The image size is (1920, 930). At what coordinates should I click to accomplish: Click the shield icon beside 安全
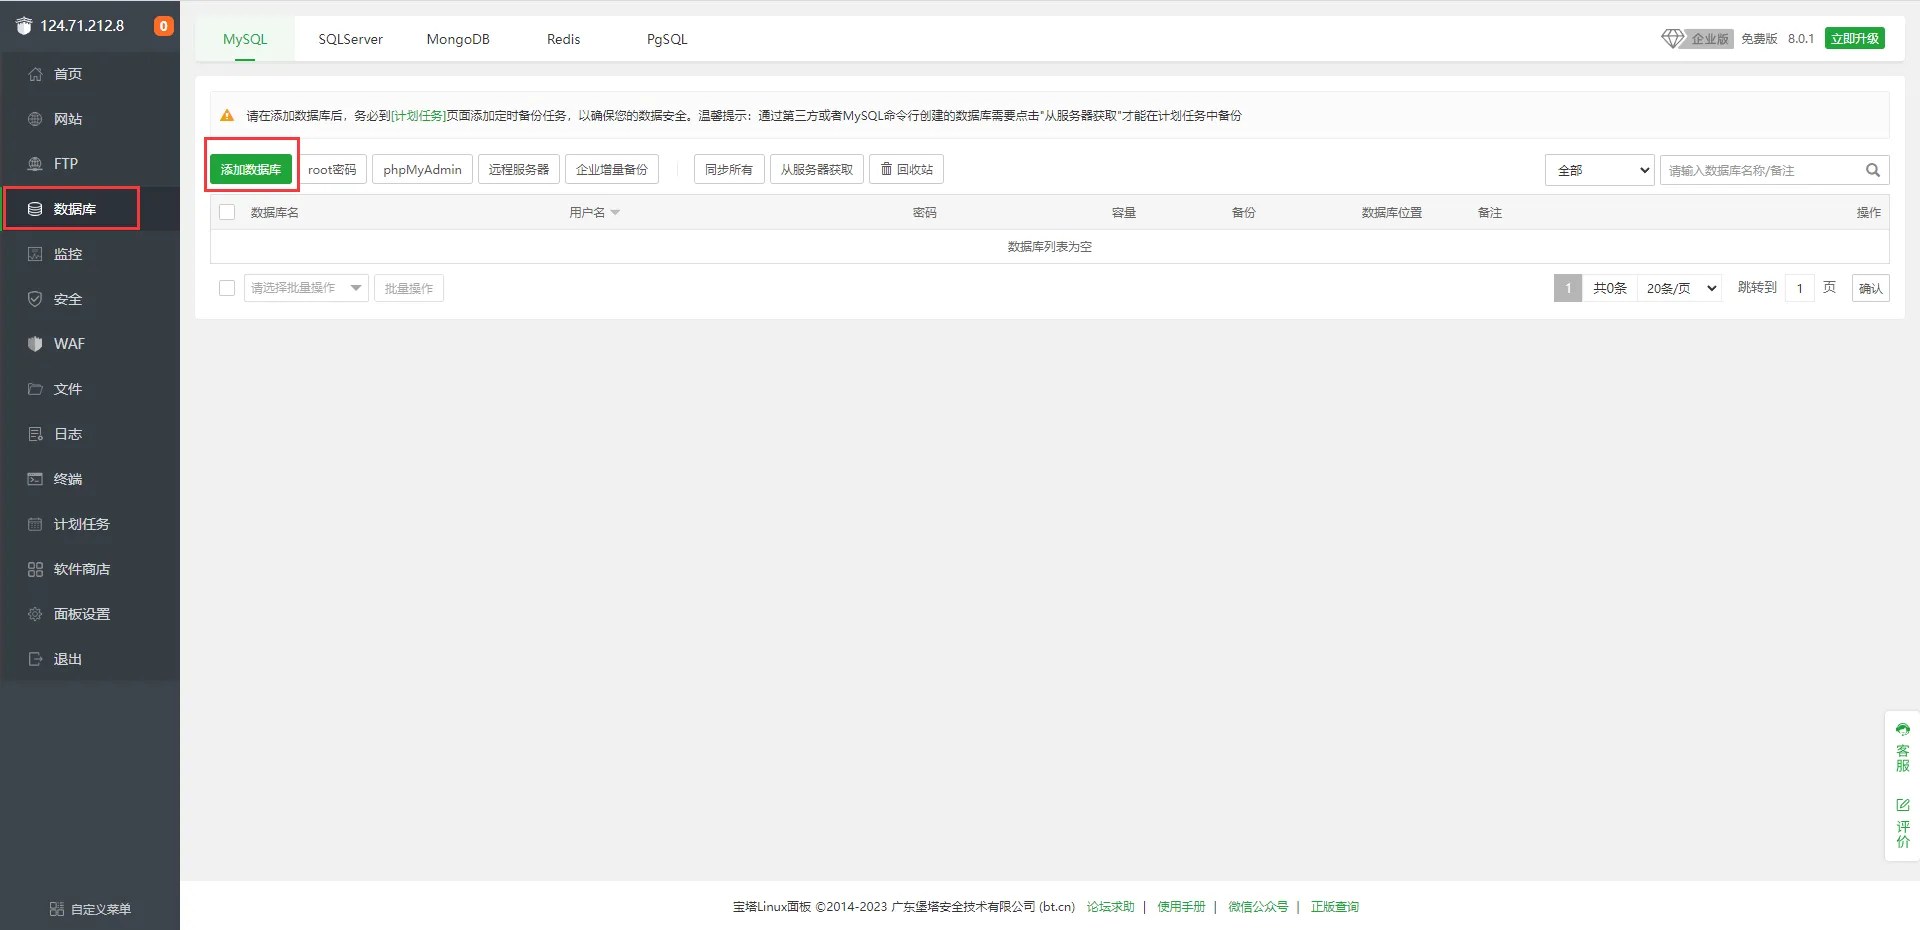35,299
